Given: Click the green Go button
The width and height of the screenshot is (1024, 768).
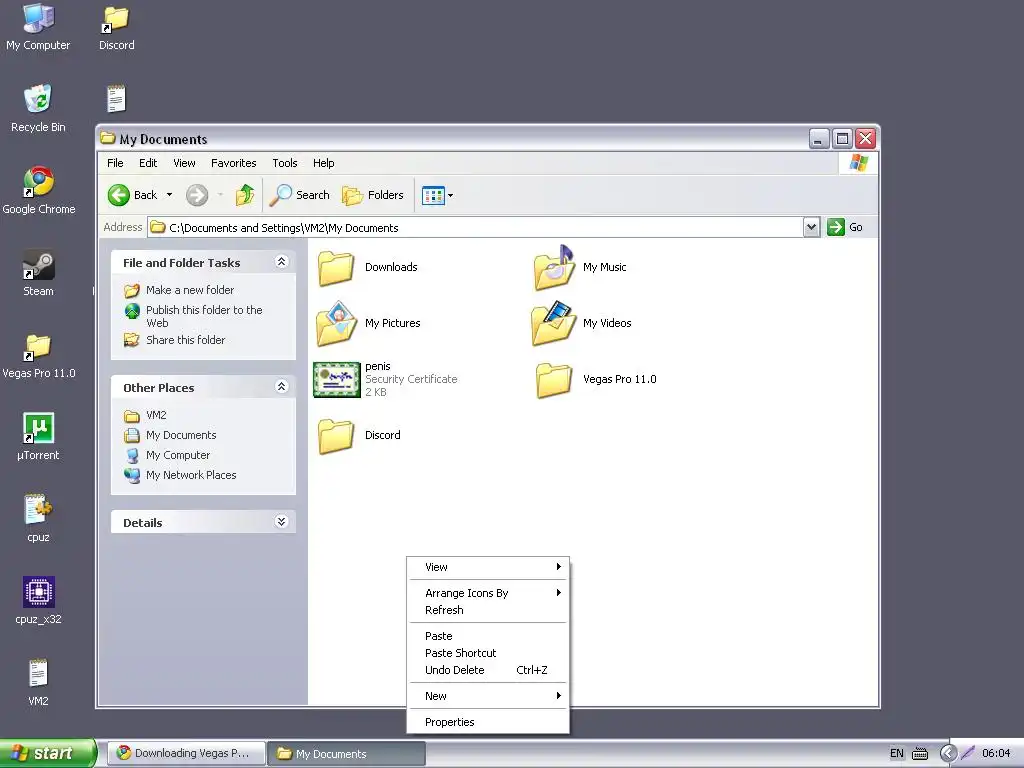Looking at the screenshot, I should point(845,227).
